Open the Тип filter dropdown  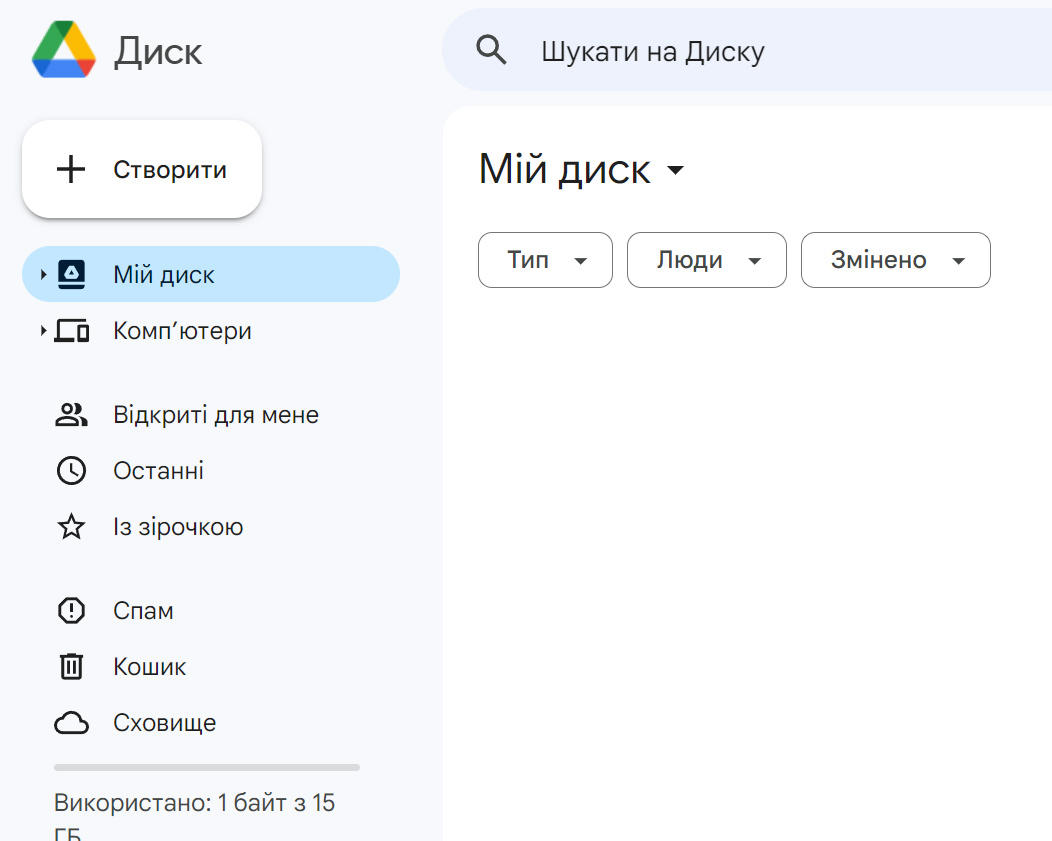coord(545,260)
